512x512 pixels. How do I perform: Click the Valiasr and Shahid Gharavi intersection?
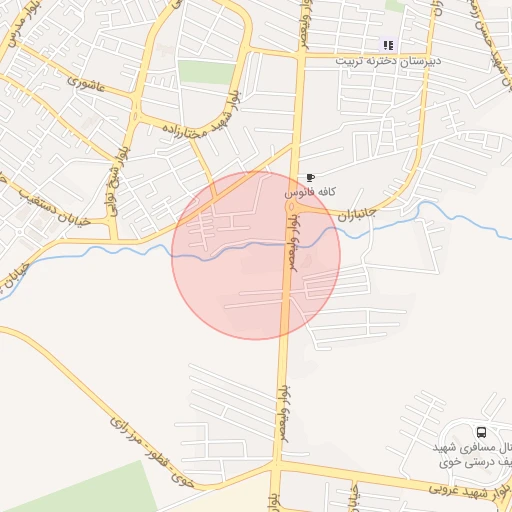tap(276, 464)
